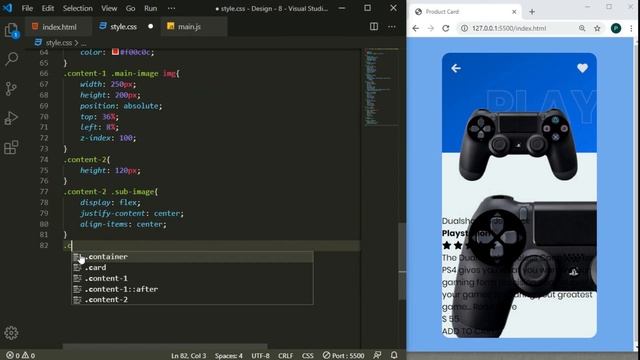640x360 pixels.
Task: Close the Product Card browser tab
Action: (x=514, y=12)
